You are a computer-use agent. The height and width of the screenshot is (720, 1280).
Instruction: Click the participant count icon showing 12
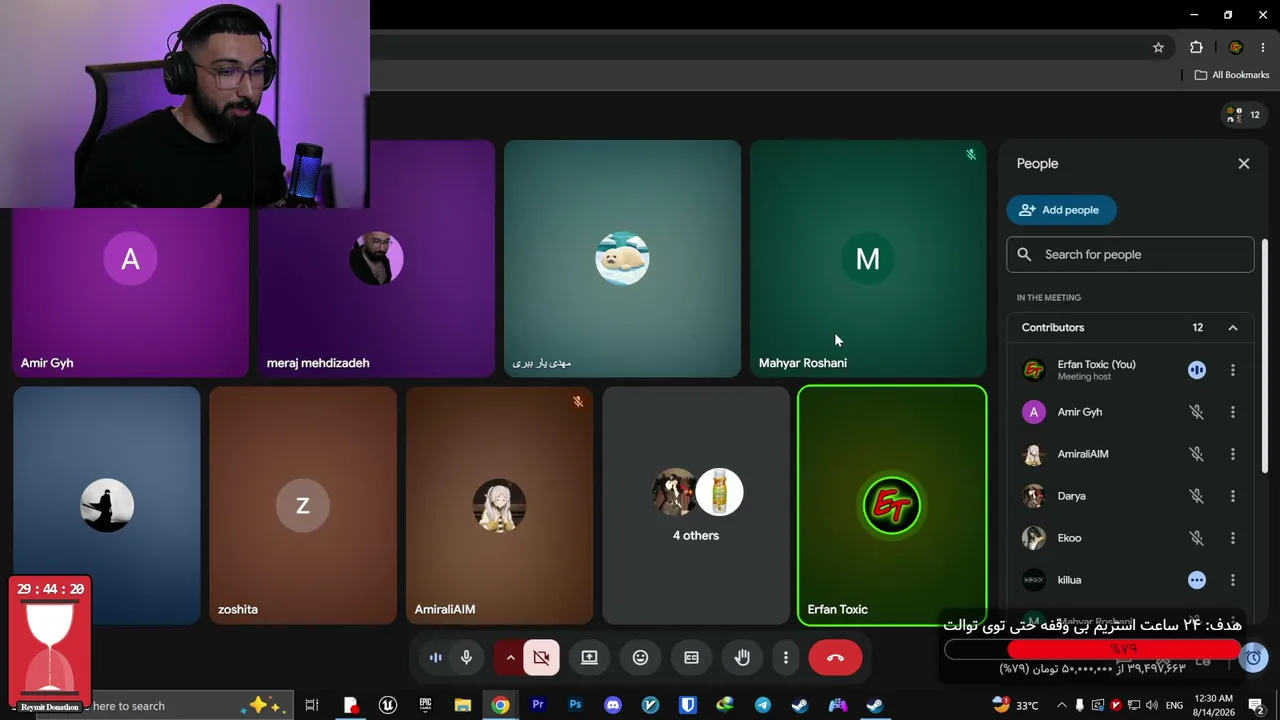[1245, 115]
